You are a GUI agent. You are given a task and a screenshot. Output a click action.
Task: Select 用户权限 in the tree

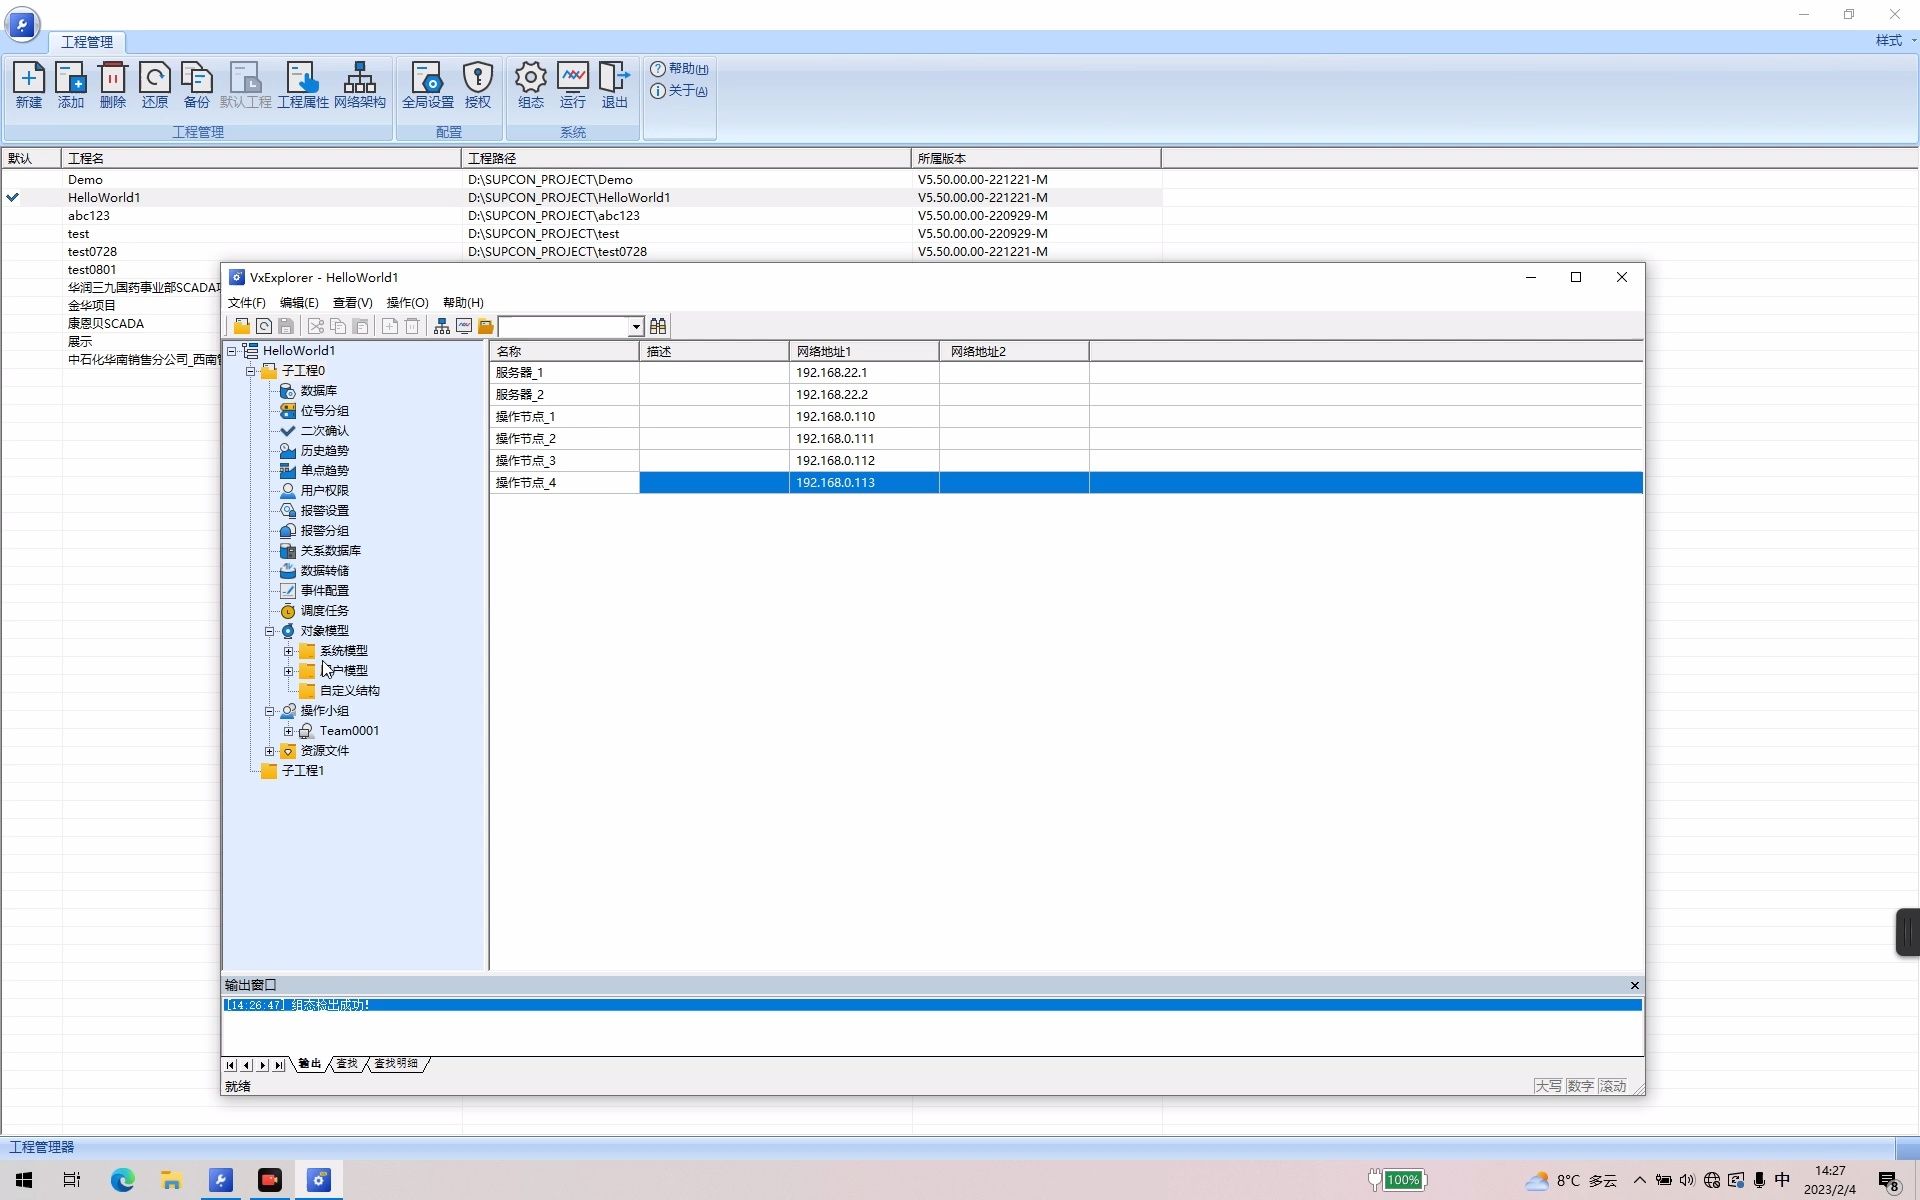(324, 491)
